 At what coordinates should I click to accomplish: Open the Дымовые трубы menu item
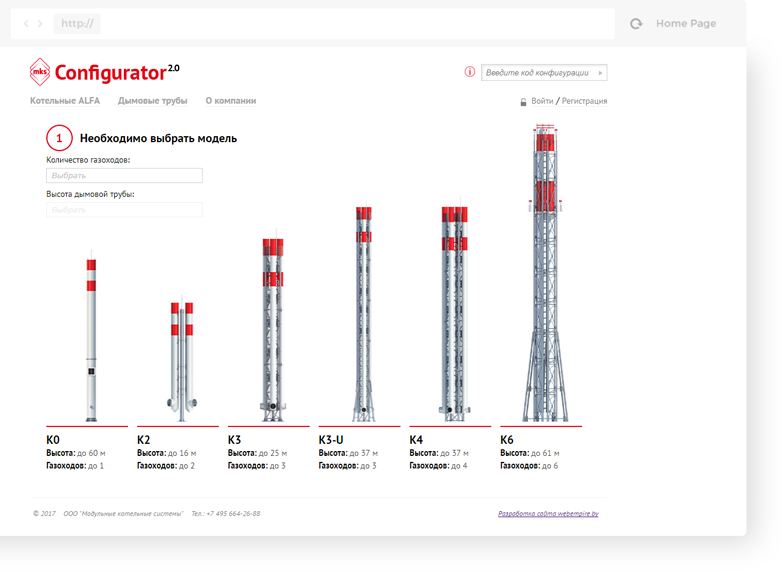tap(152, 100)
